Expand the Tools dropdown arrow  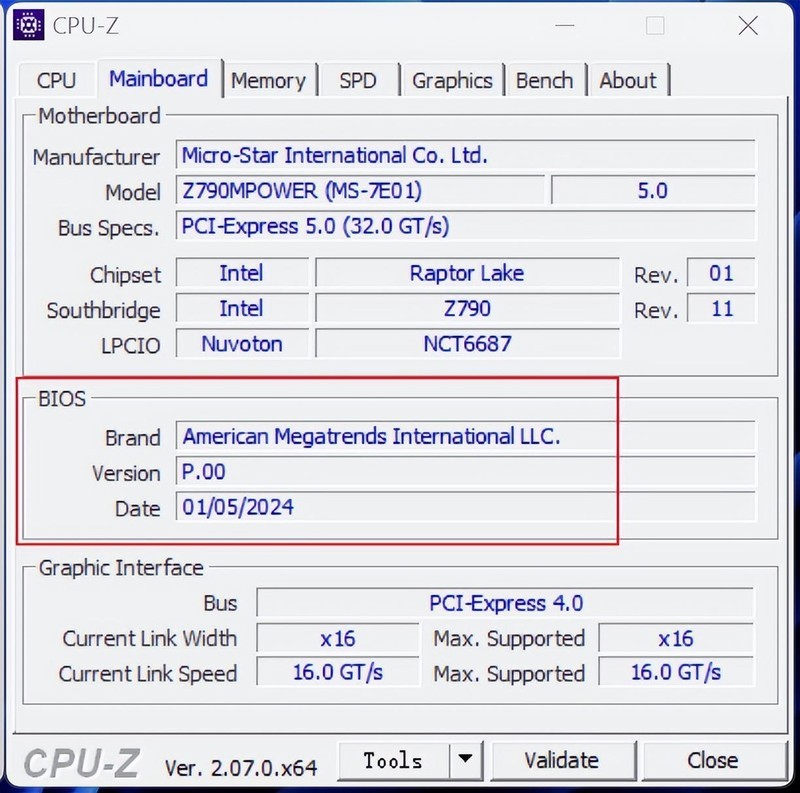[x=465, y=760]
